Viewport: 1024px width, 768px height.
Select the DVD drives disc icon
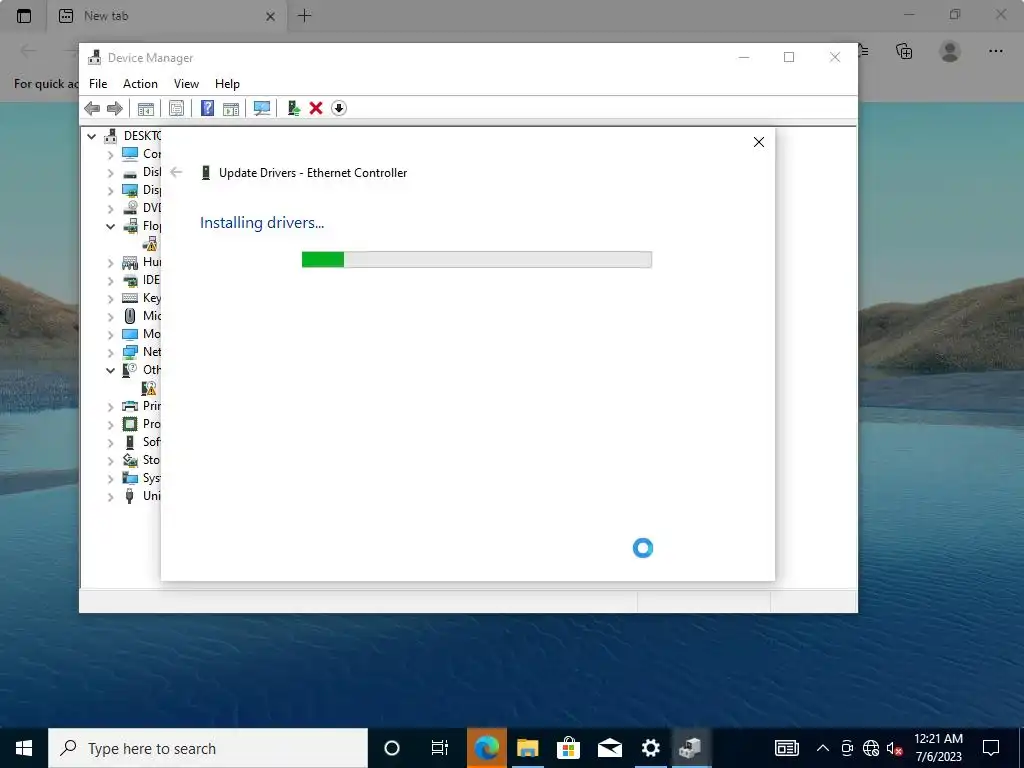(130, 208)
